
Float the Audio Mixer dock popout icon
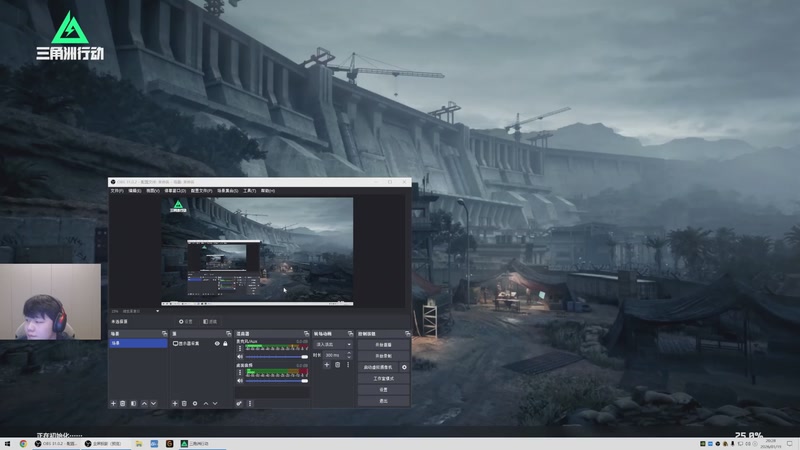pyautogui.click(x=306, y=334)
